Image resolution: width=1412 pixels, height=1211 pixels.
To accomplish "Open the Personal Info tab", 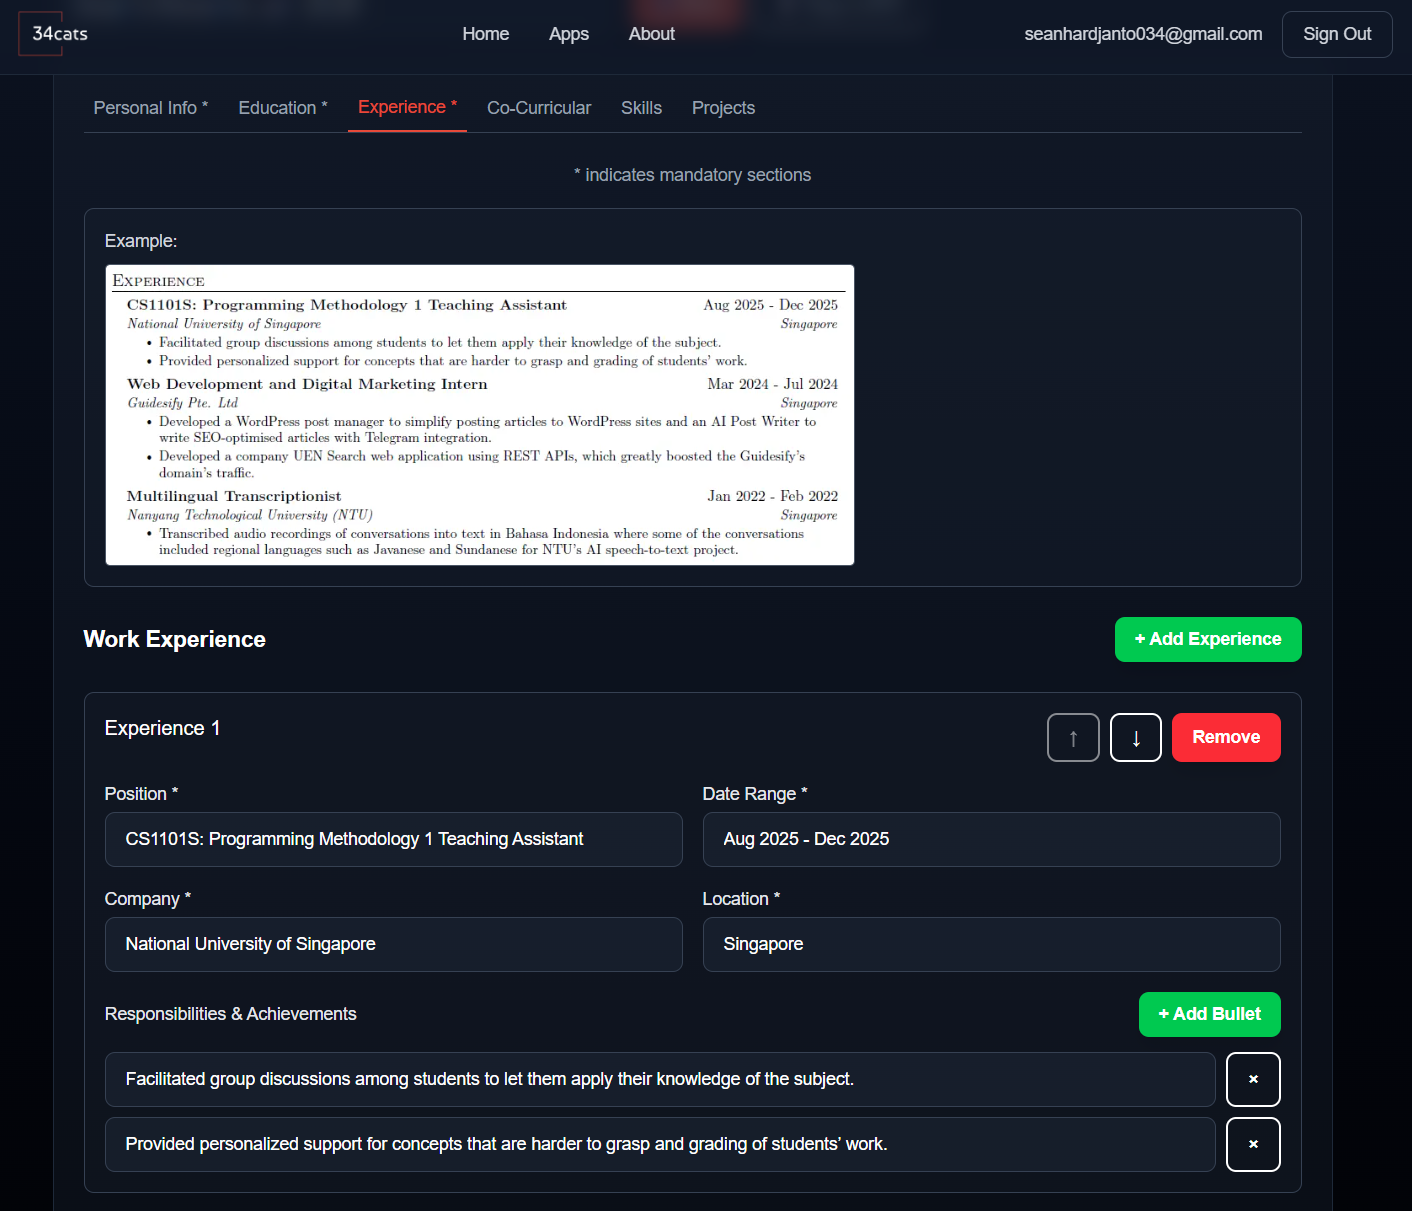I will pos(150,108).
